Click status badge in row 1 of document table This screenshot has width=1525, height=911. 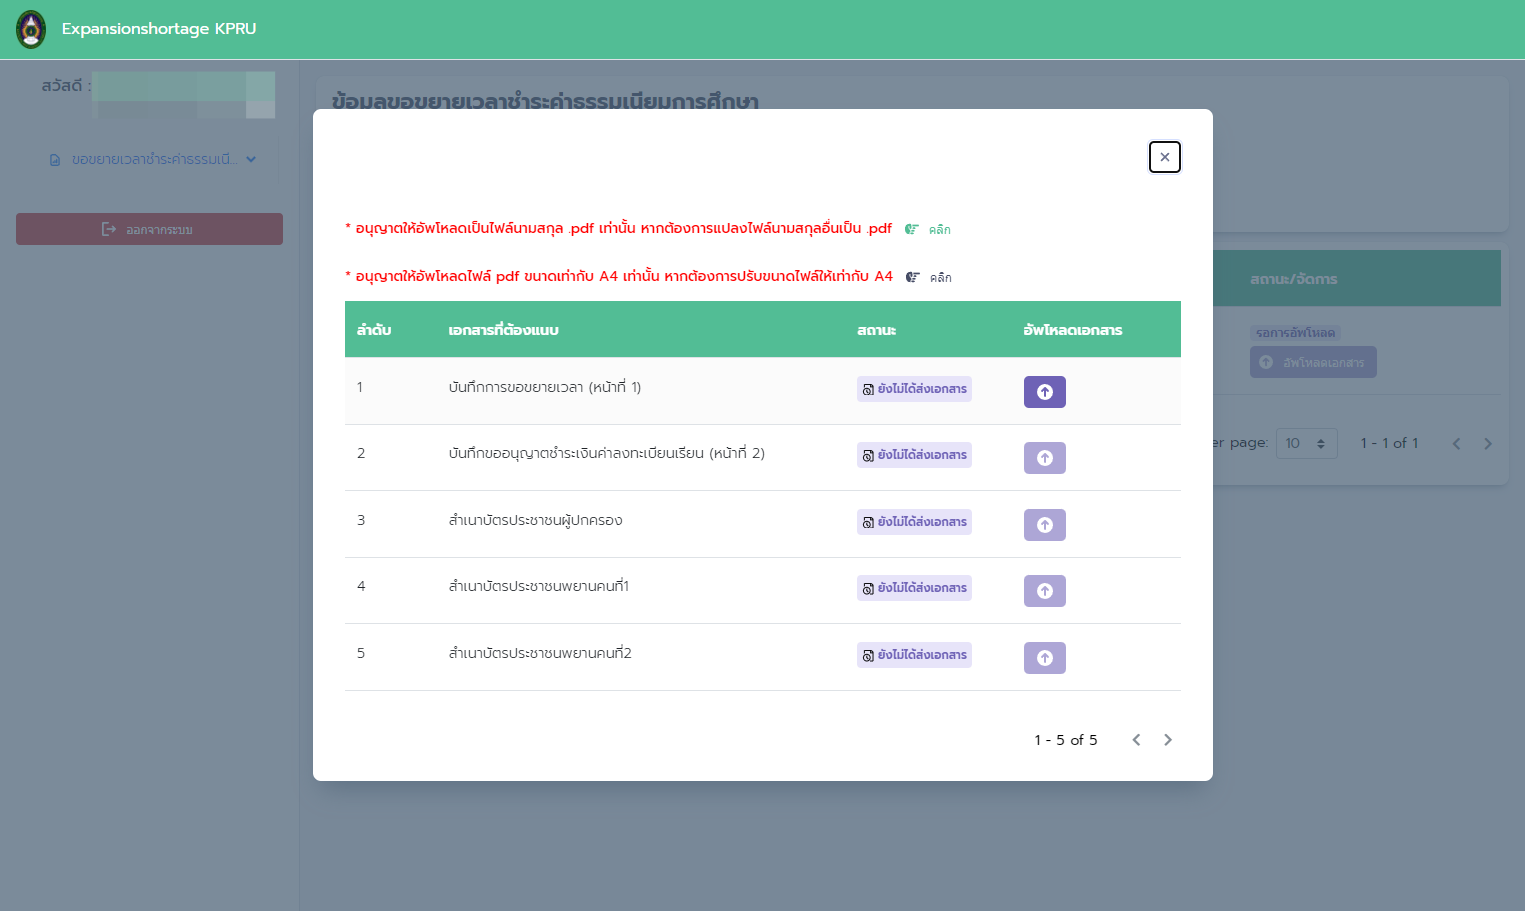[914, 389]
